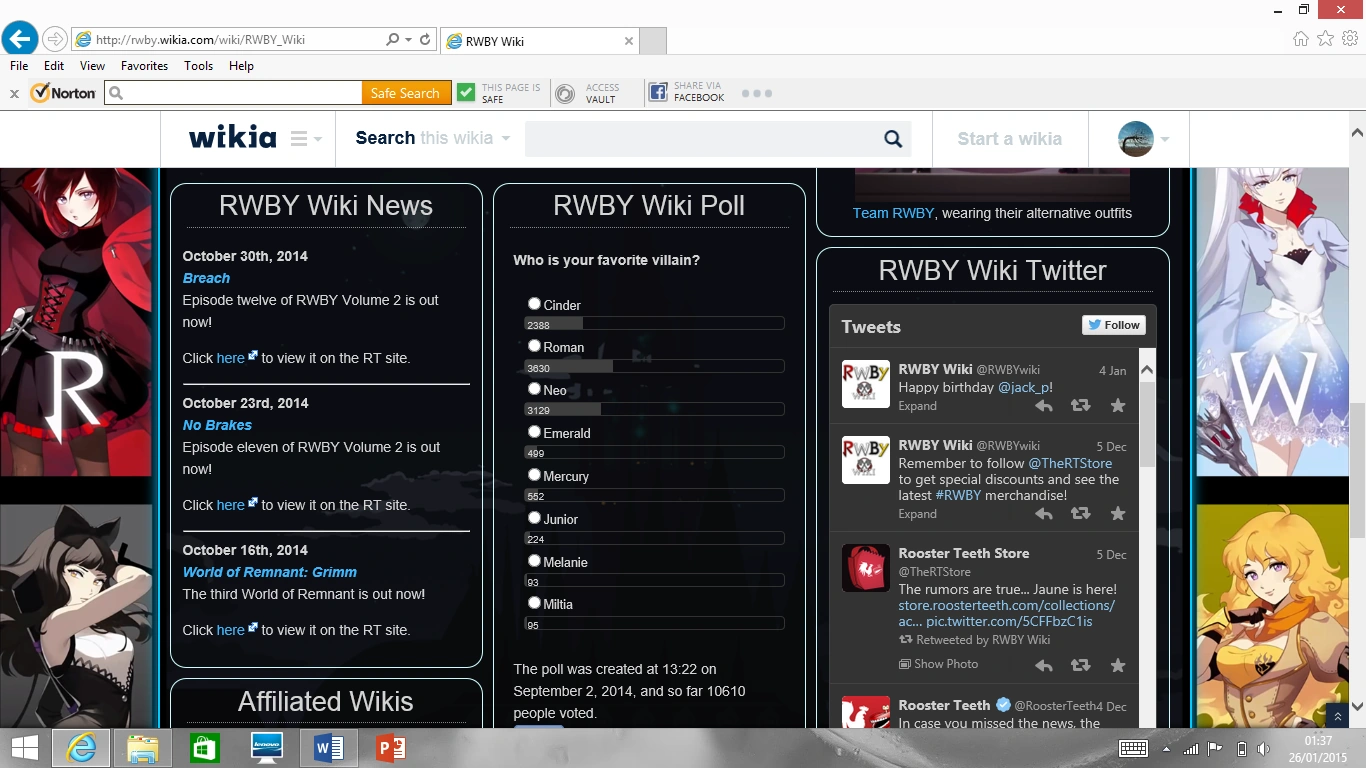This screenshot has height=768, width=1366.
Task: Follow RWBY Wiki on Twitter
Action: pos(1114,325)
